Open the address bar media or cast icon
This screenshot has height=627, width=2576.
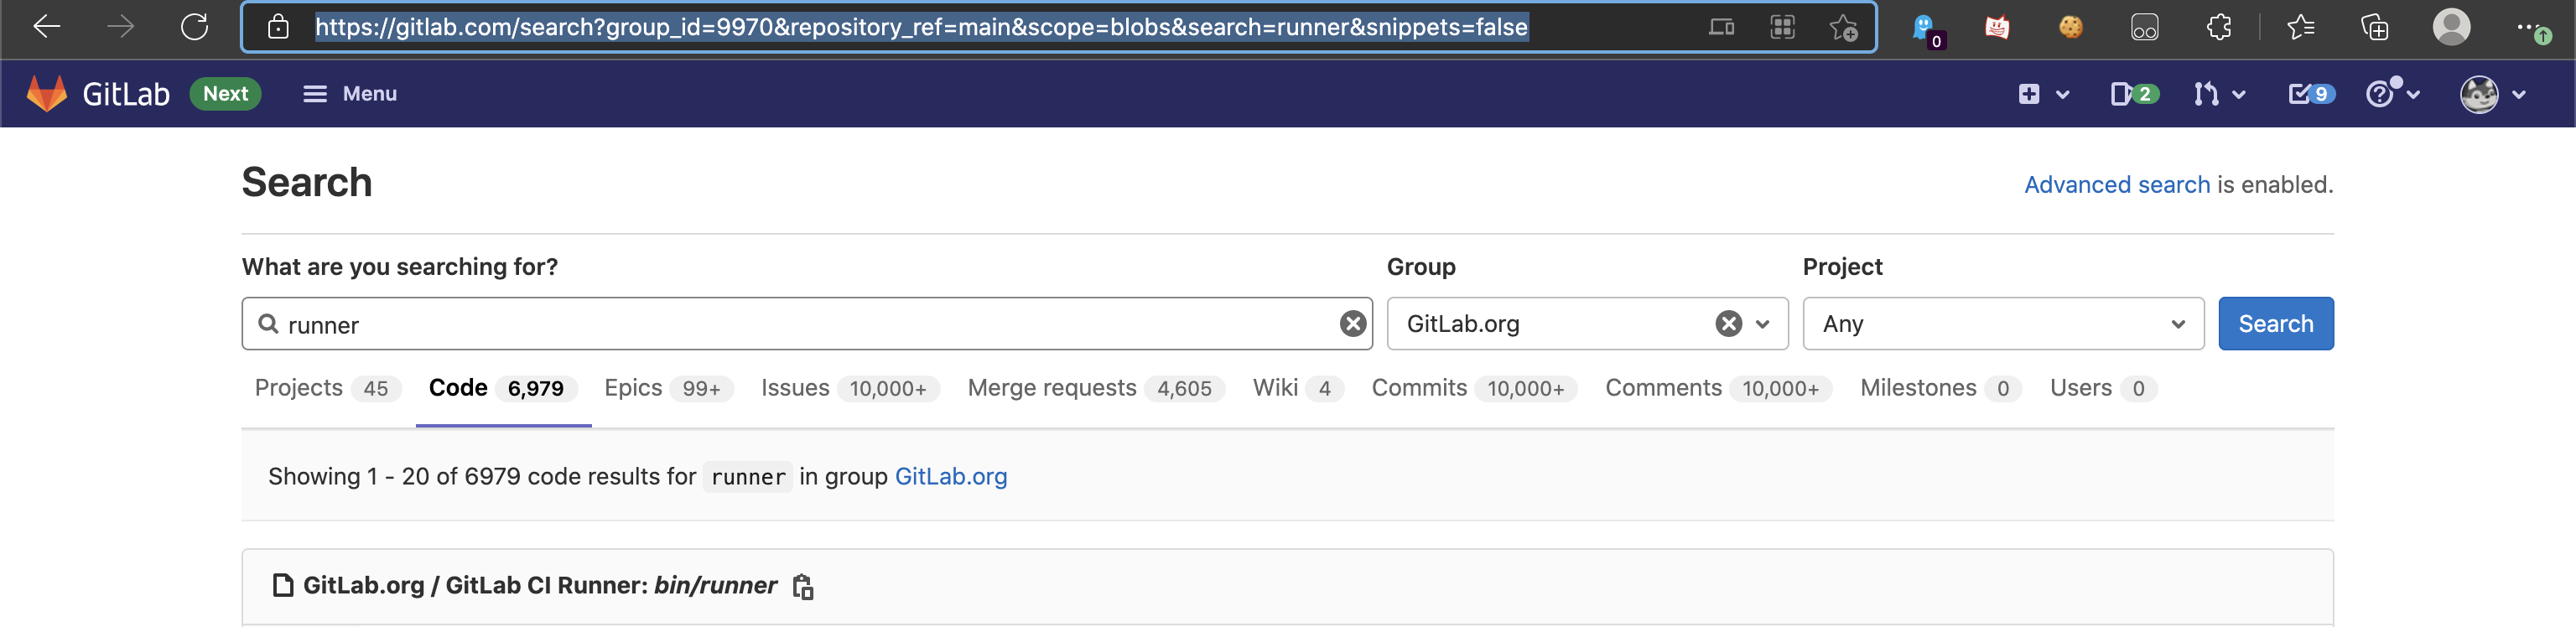[1720, 27]
